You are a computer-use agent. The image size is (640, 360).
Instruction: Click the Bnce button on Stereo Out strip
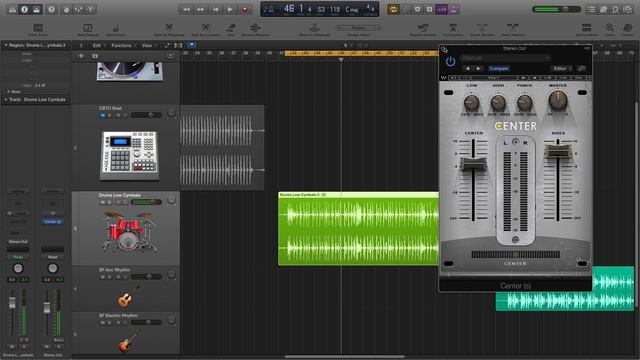click(x=59, y=340)
